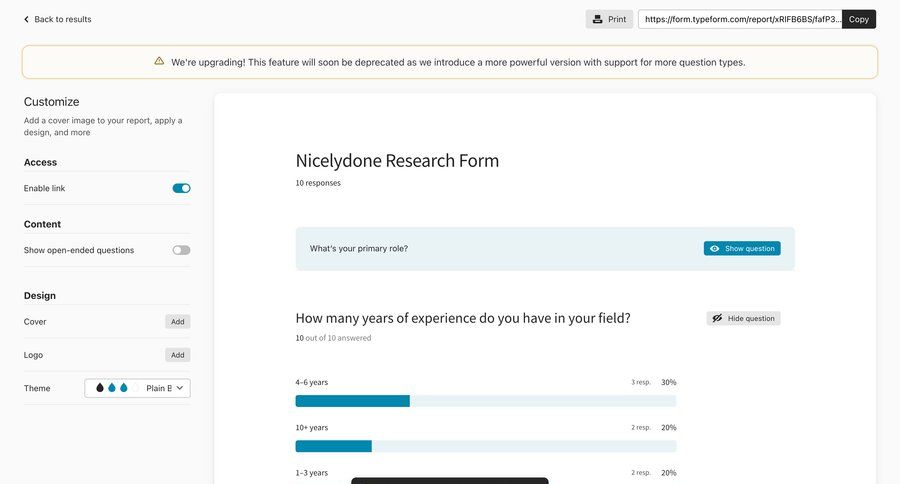
Task: Turn on Show open-ended questions toggle
Action: (x=181, y=250)
